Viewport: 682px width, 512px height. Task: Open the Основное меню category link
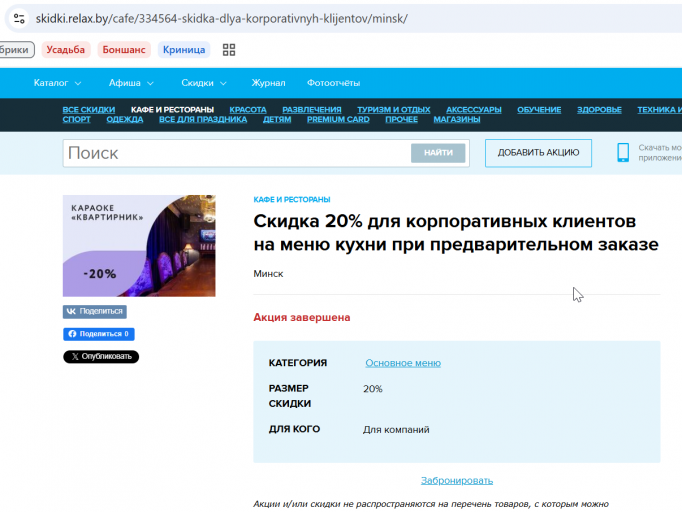[403, 363]
